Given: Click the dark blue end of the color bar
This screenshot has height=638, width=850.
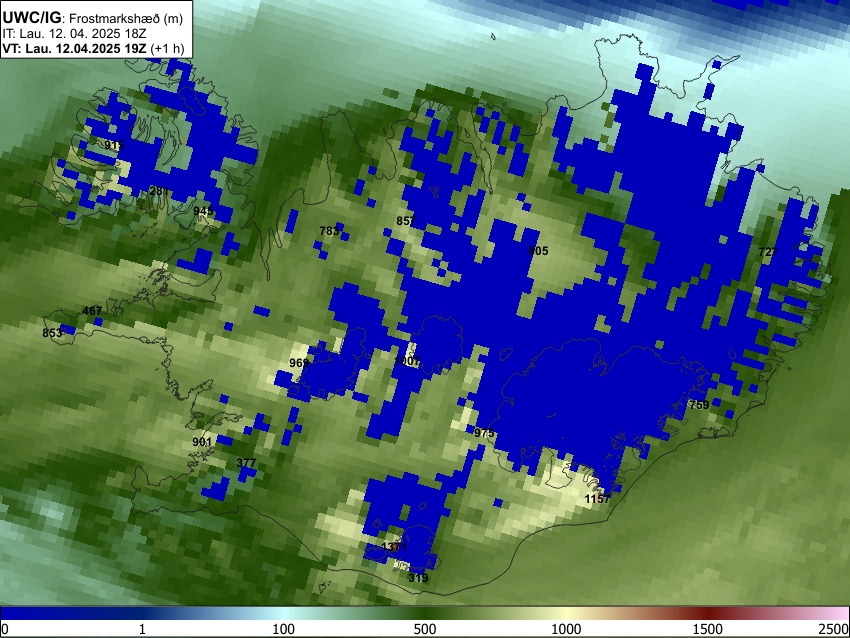Looking at the screenshot, I should pos(33,614).
